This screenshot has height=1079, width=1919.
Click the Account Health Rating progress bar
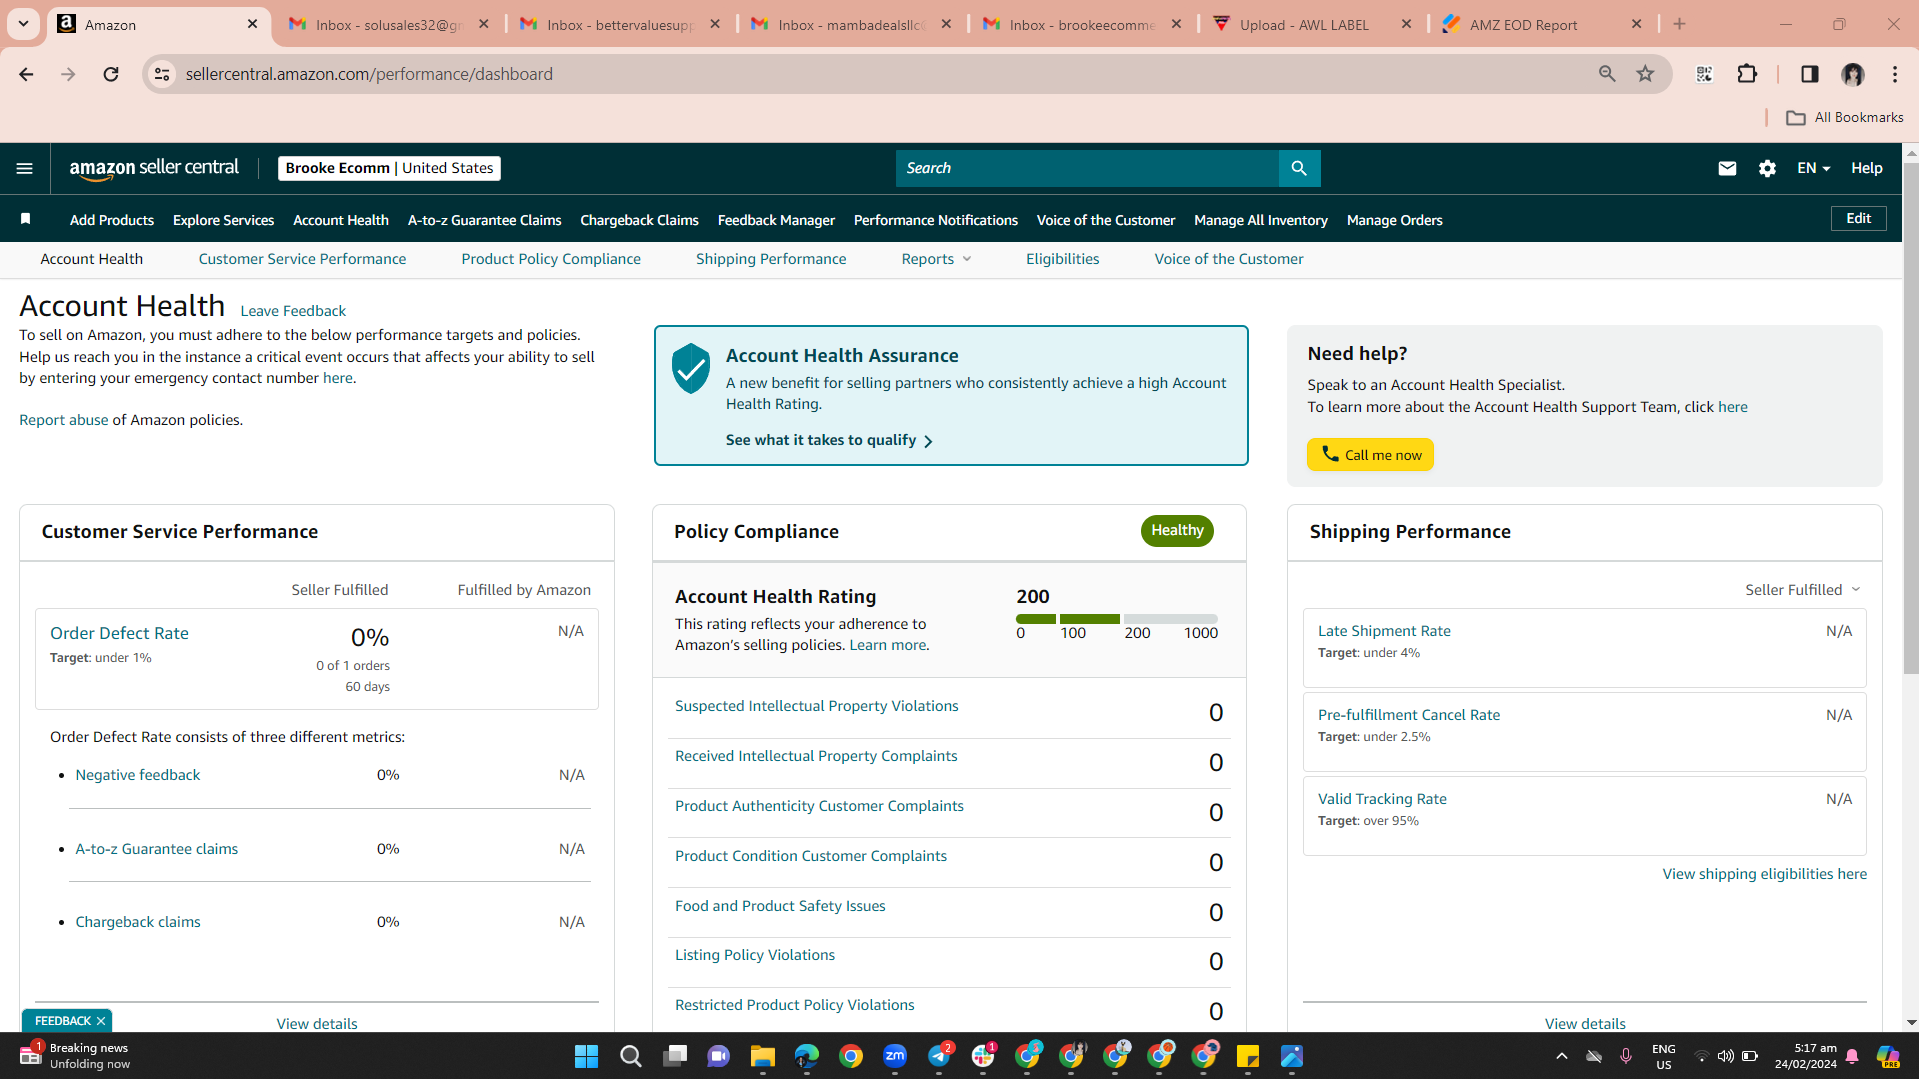click(1116, 619)
